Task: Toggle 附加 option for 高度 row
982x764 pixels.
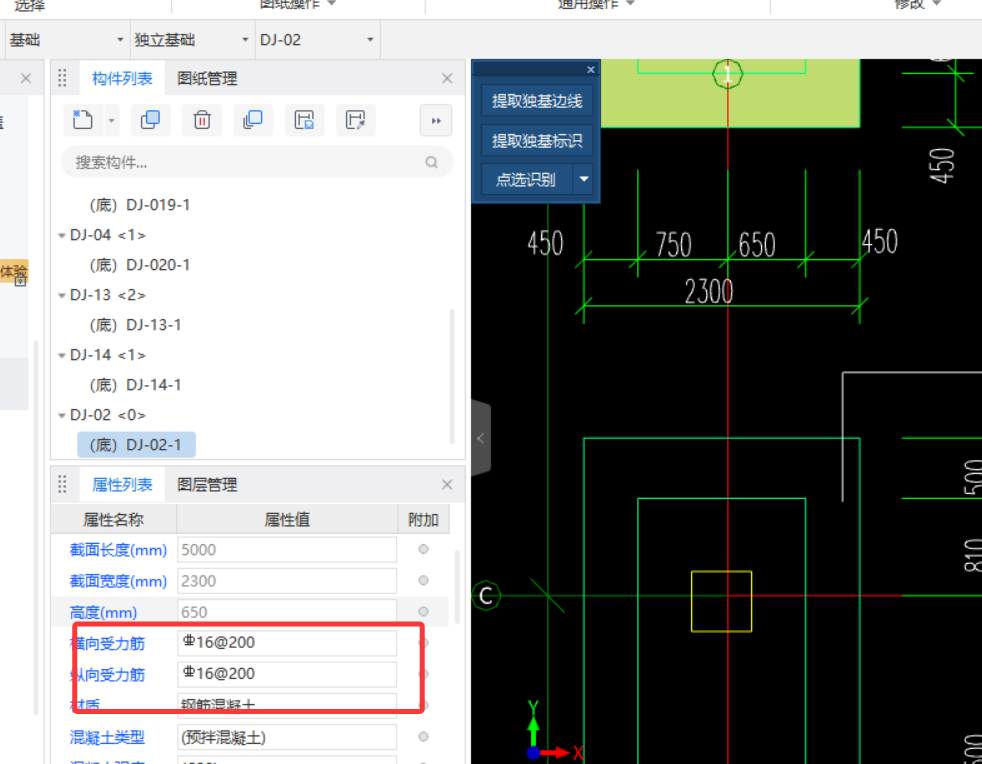Action: [423, 611]
